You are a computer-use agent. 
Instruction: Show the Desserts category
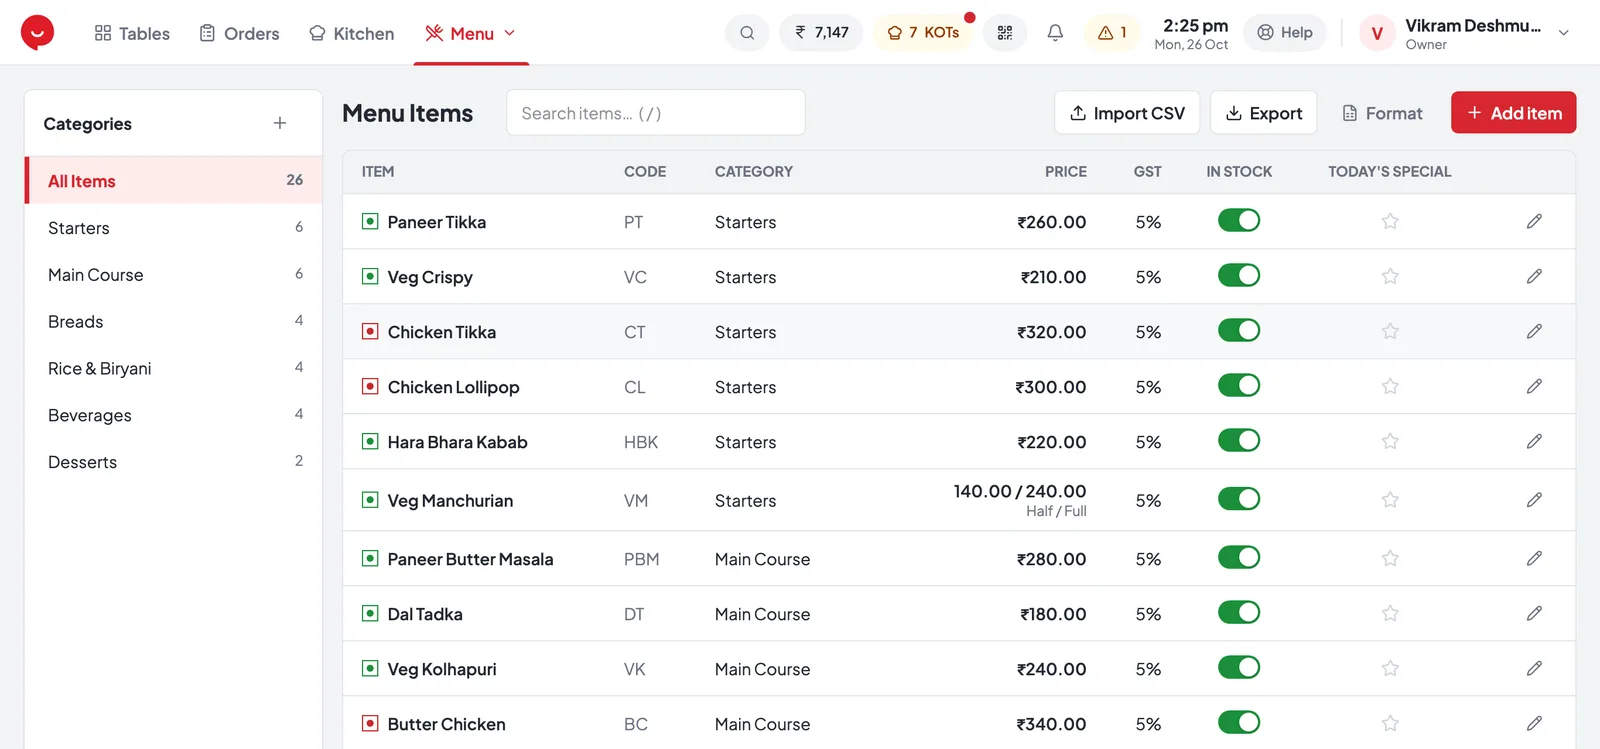click(x=174, y=462)
